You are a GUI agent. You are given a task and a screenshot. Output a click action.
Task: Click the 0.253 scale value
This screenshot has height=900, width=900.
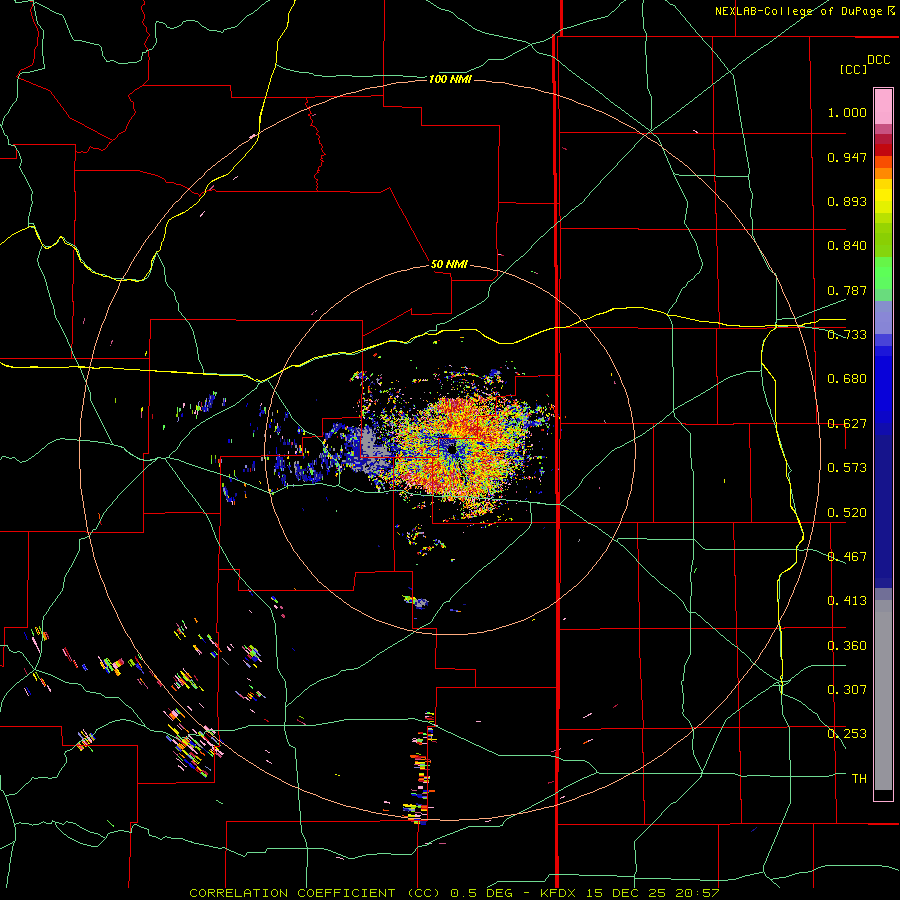click(x=847, y=734)
